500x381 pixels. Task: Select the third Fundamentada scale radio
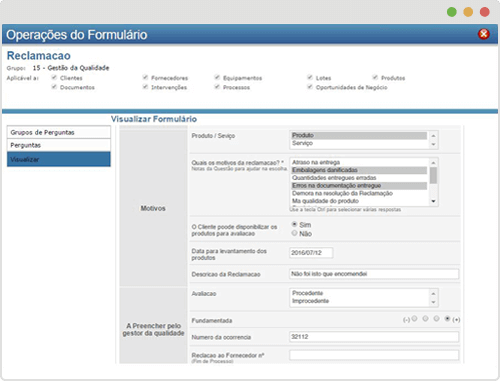pyautogui.click(x=436, y=319)
